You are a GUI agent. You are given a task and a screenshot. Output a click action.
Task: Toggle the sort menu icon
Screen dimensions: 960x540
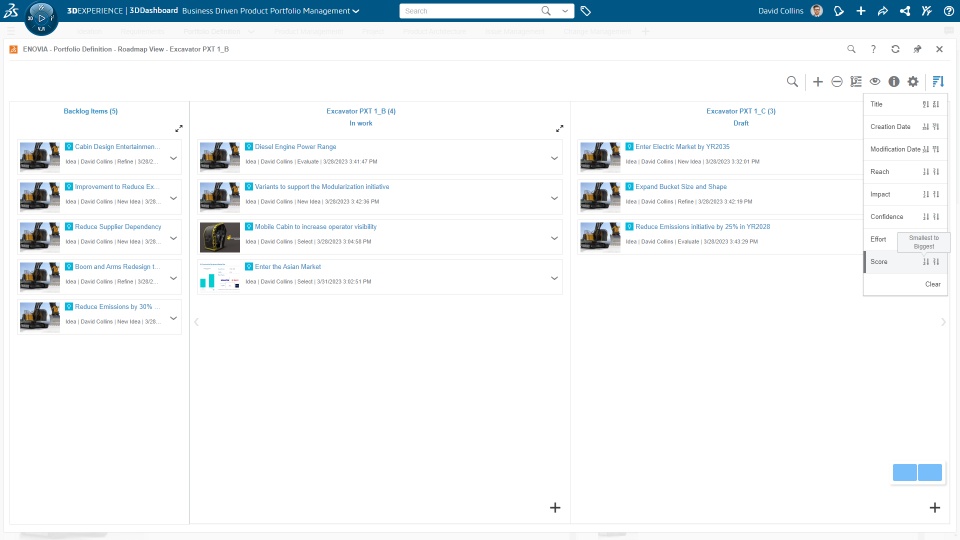click(x=938, y=81)
